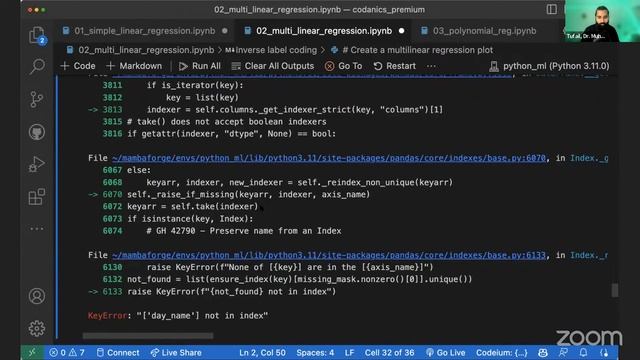640x360 pixels.
Task: Click unsaved dot on 01_simple_linear_regression tab
Action: coord(225,31)
